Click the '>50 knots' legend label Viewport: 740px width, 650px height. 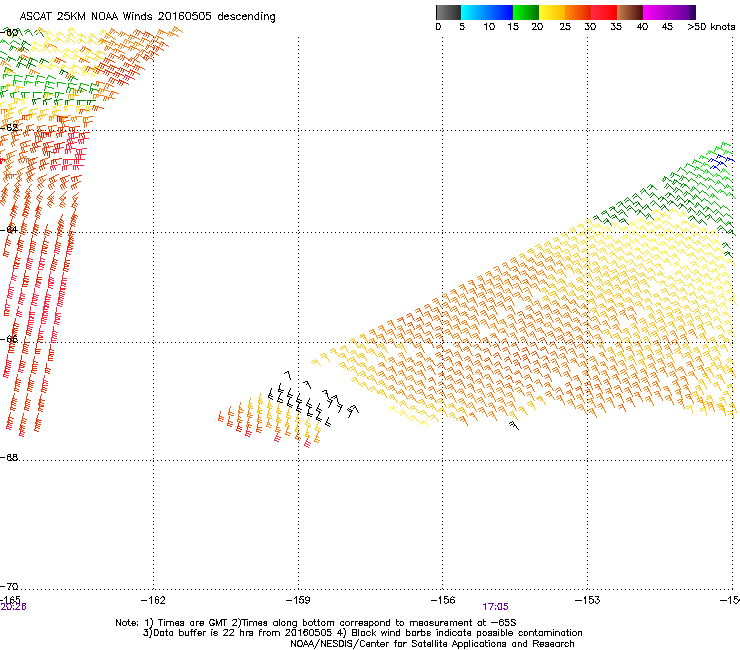point(711,27)
